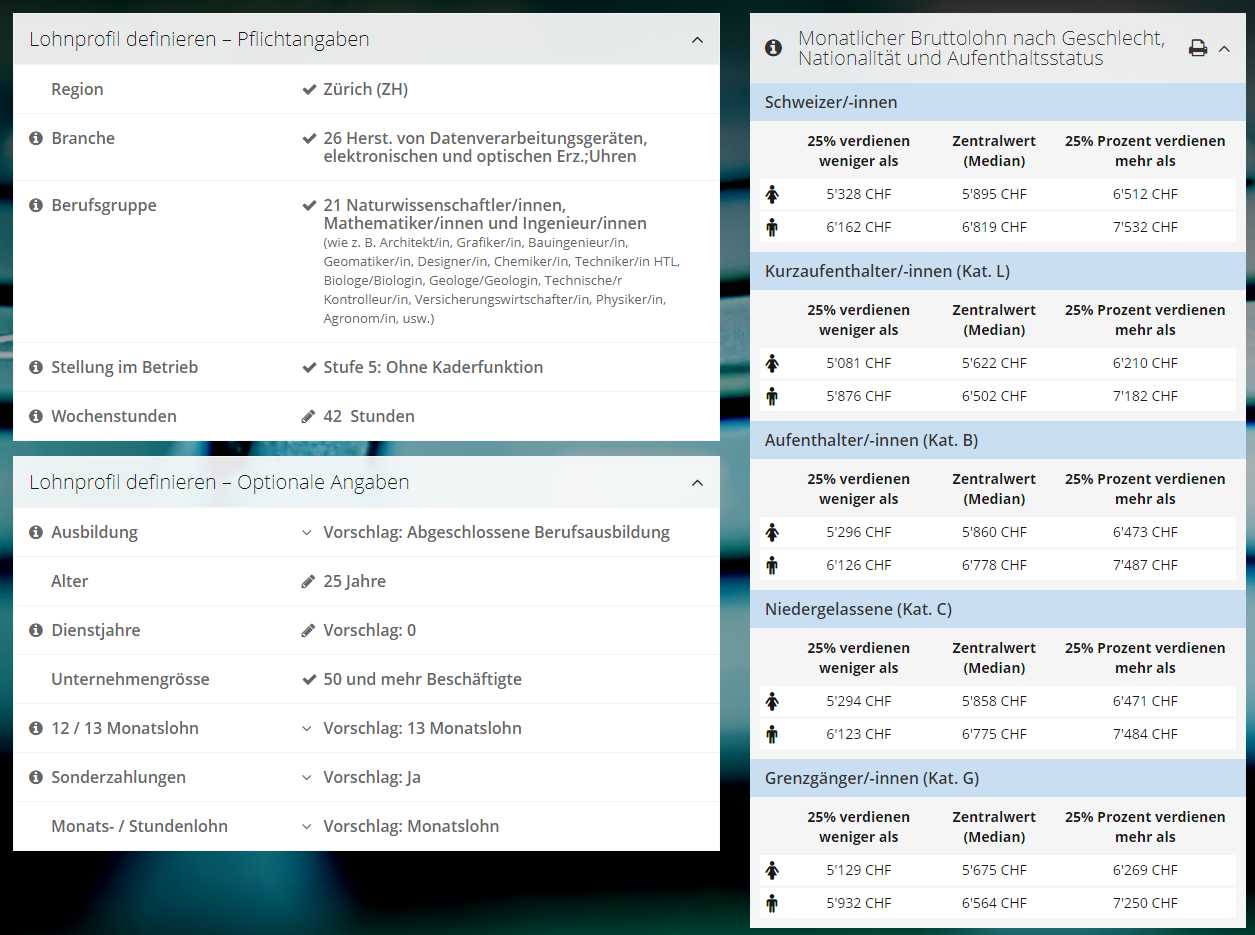Edit the Dienstjahre Vorschlag: 0 field

coord(369,630)
